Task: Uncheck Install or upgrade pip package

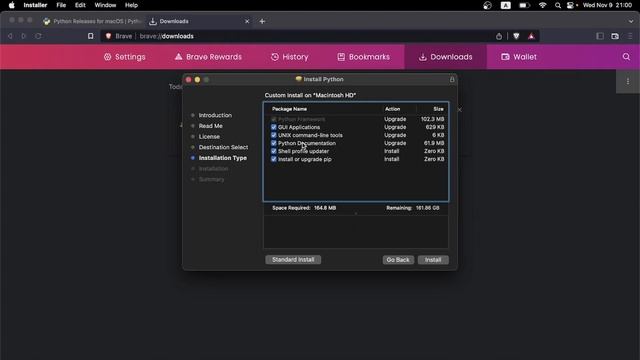Action: coord(273,159)
